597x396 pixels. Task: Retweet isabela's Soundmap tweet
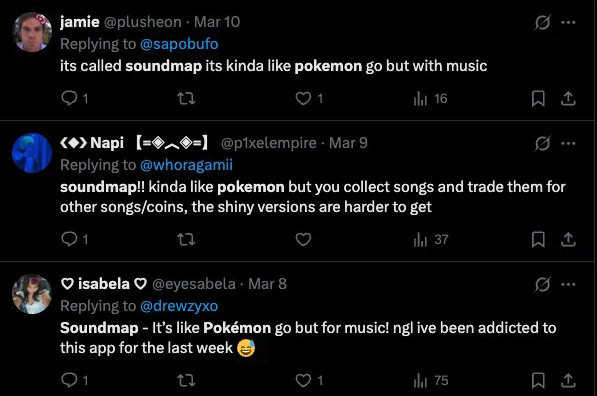coord(186,380)
